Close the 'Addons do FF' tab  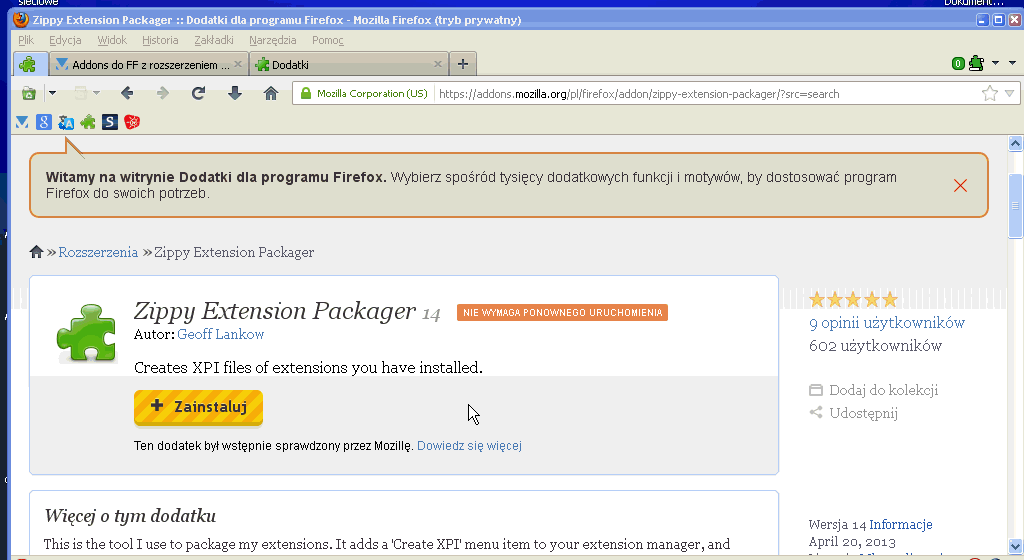coord(238,64)
